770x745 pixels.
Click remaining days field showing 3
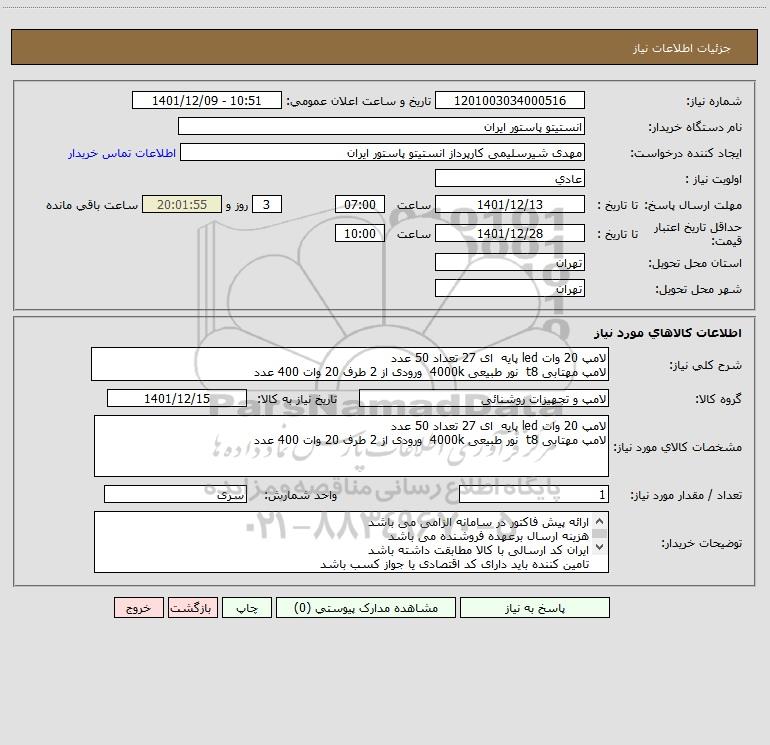pyautogui.click(x=267, y=204)
